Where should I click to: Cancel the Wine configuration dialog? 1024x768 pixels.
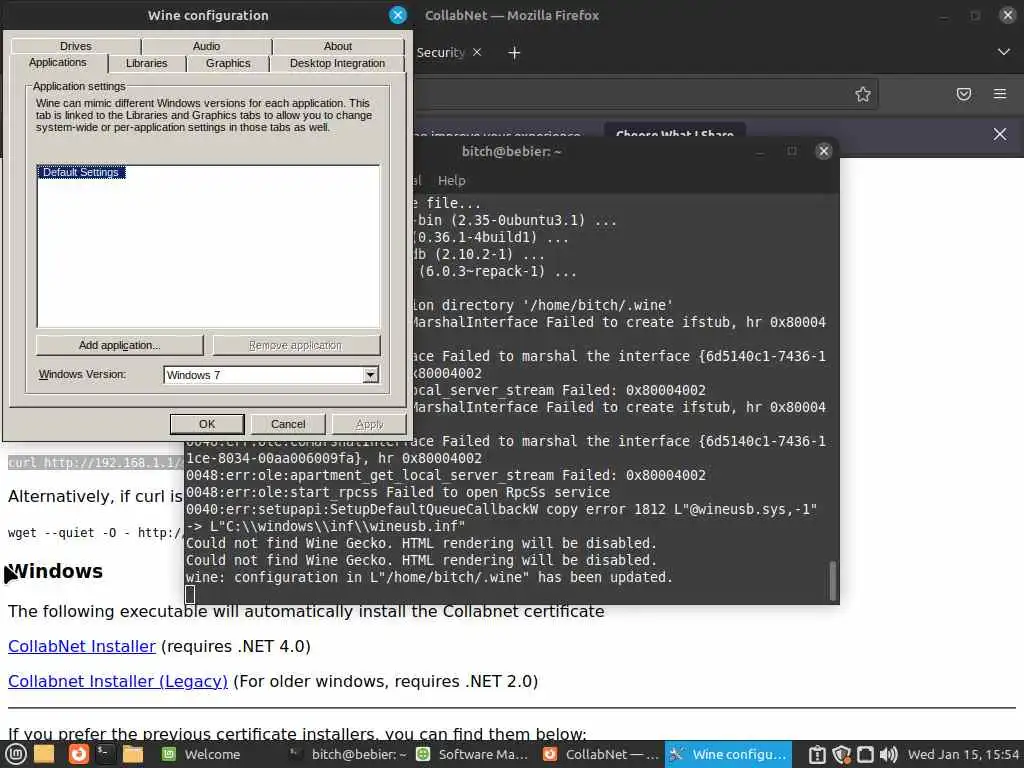(x=288, y=424)
